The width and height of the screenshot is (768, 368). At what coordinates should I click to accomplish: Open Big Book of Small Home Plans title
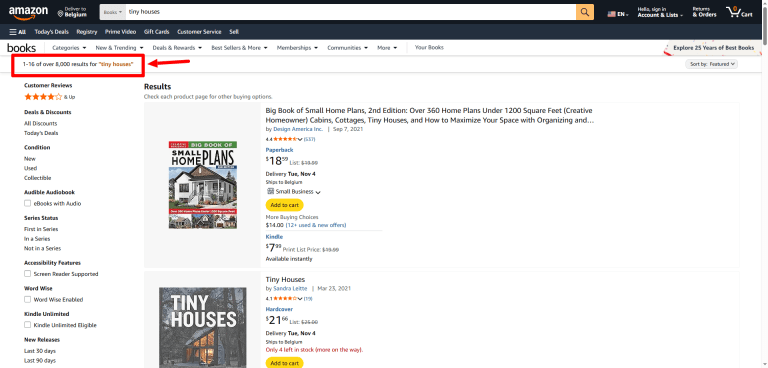(x=430, y=115)
